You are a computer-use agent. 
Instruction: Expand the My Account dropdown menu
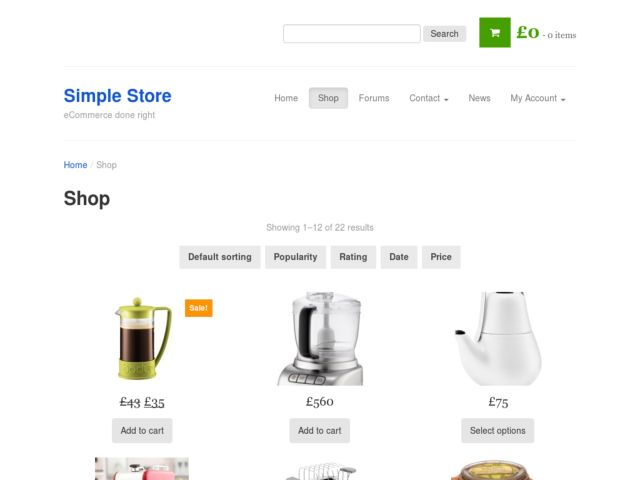click(x=538, y=98)
